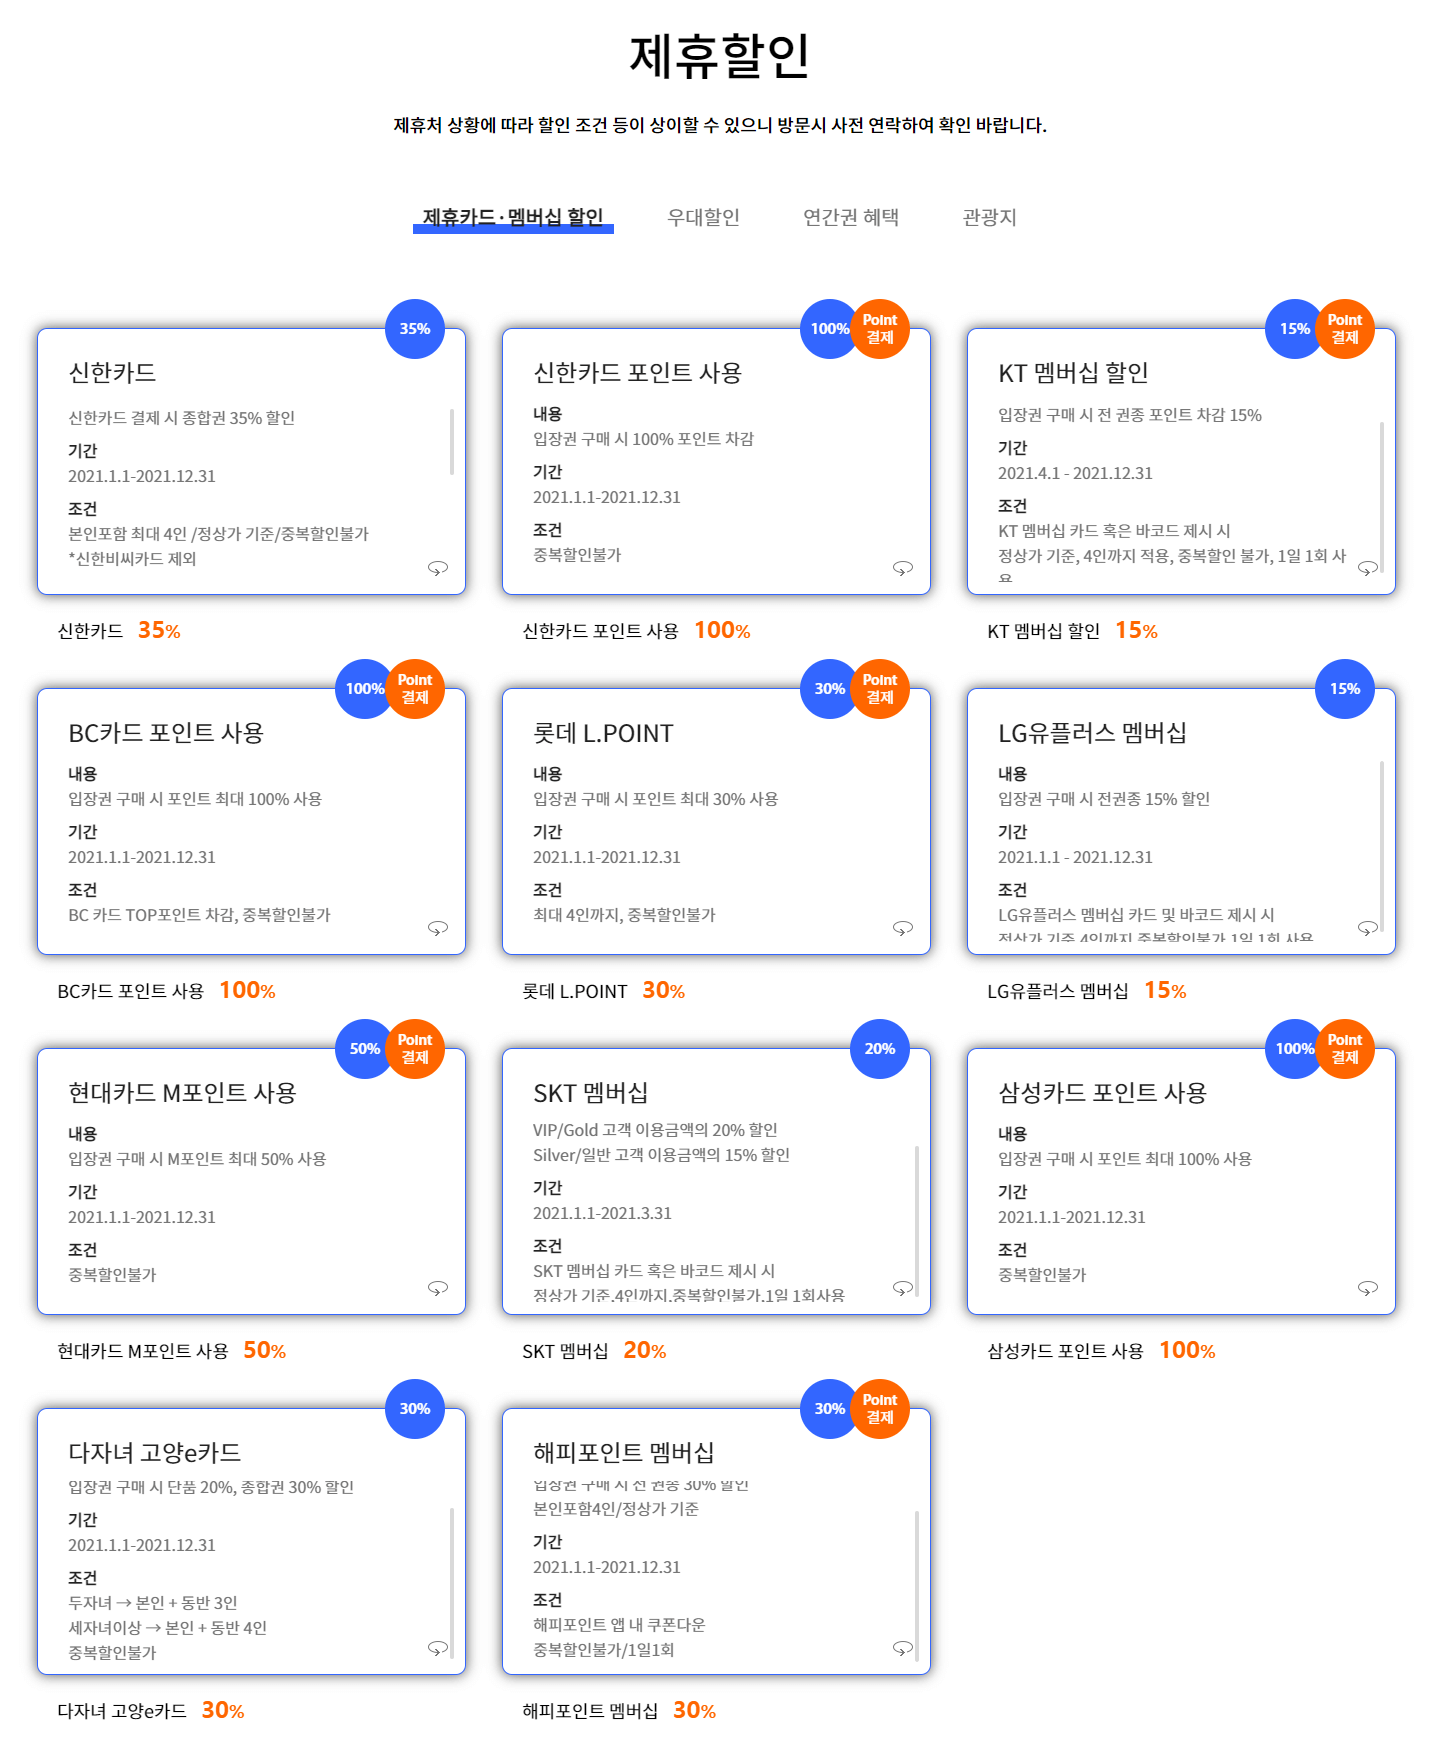Click the Point 결제 badge on 현대카드 M포인트 사용
Image resolution: width=1455 pixels, height=1751 pixels.
point(414,1049)
